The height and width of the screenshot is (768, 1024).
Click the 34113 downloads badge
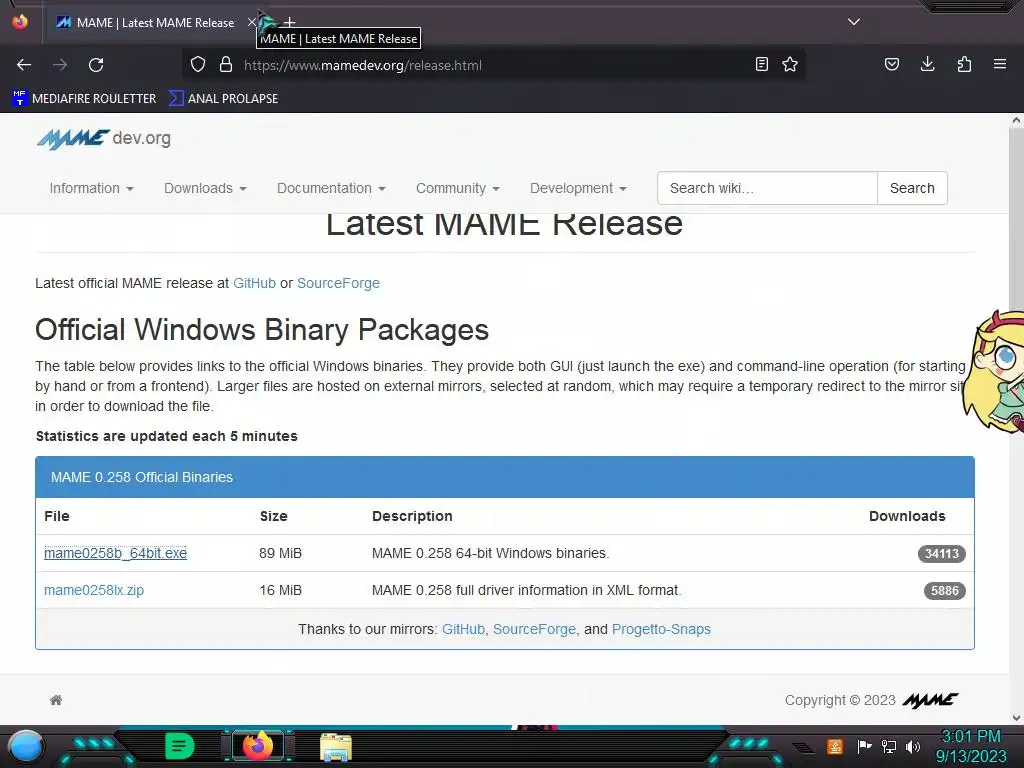click(x=942, y=554)
